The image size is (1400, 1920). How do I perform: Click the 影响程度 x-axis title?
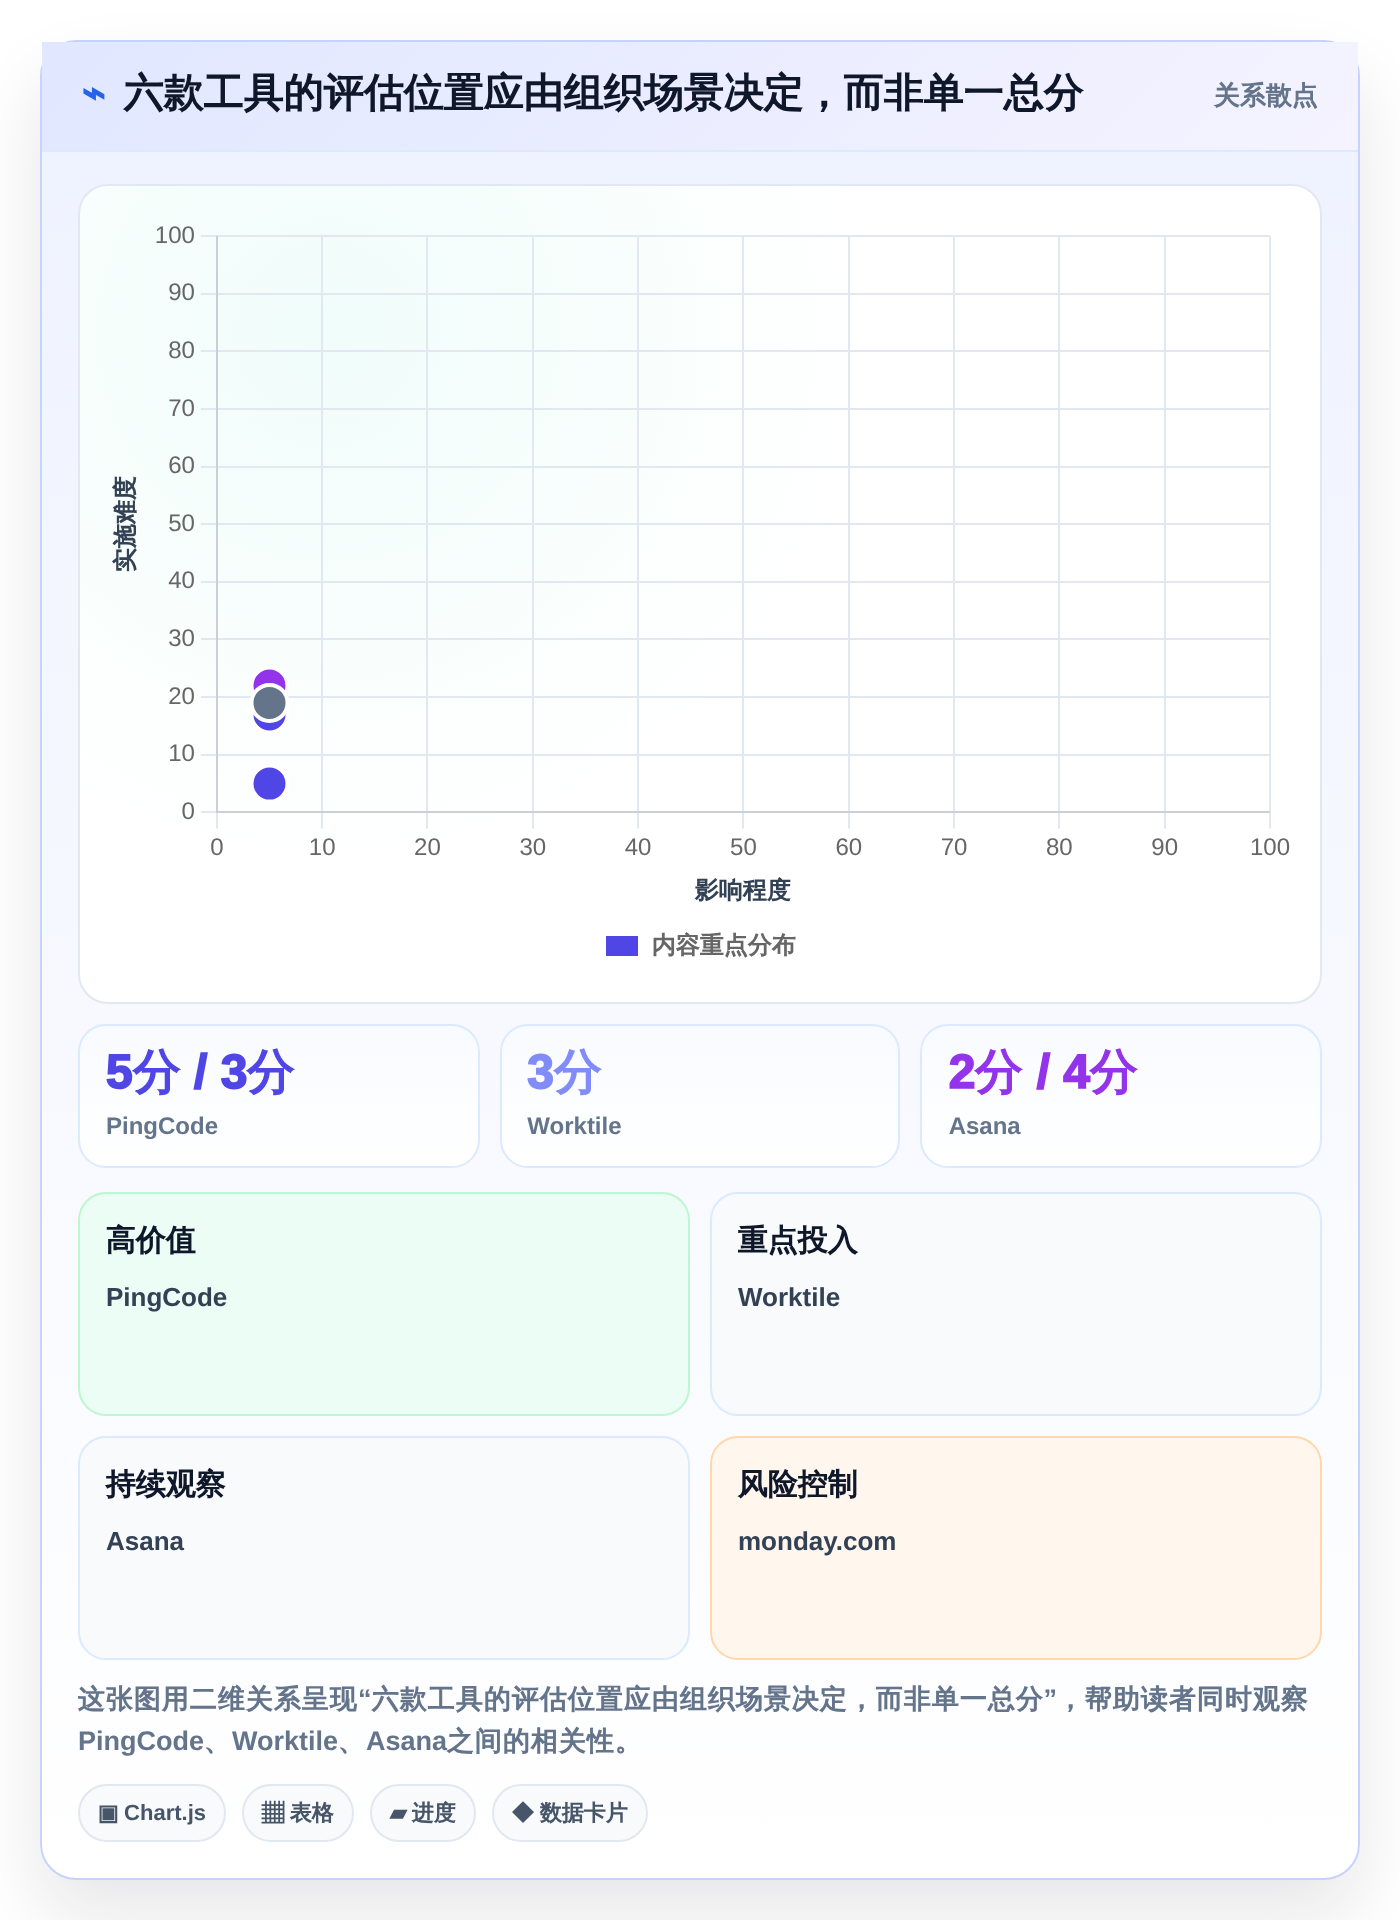(x=743, y=890)
